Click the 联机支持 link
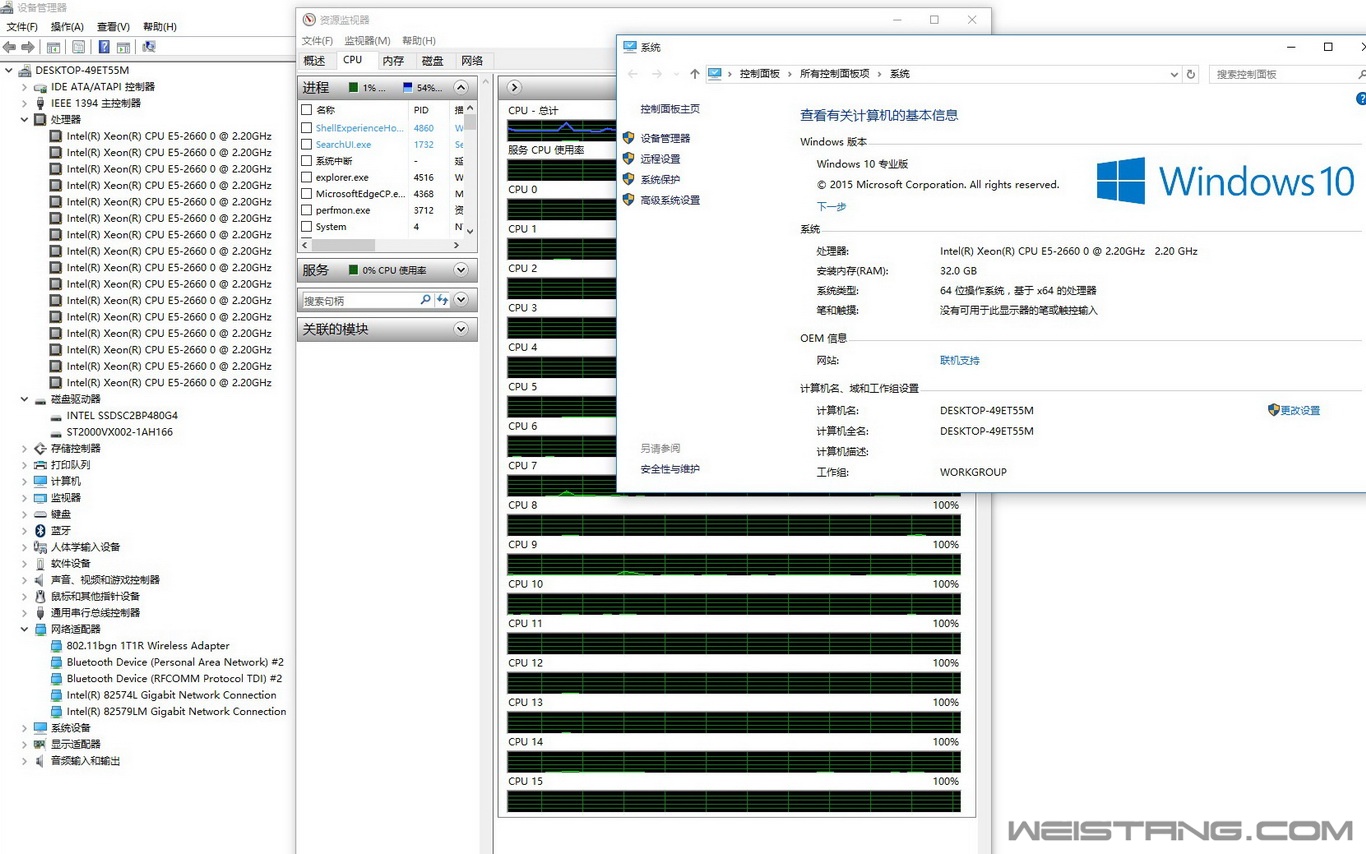1366x854 pixels. click(x=960, y=360)
